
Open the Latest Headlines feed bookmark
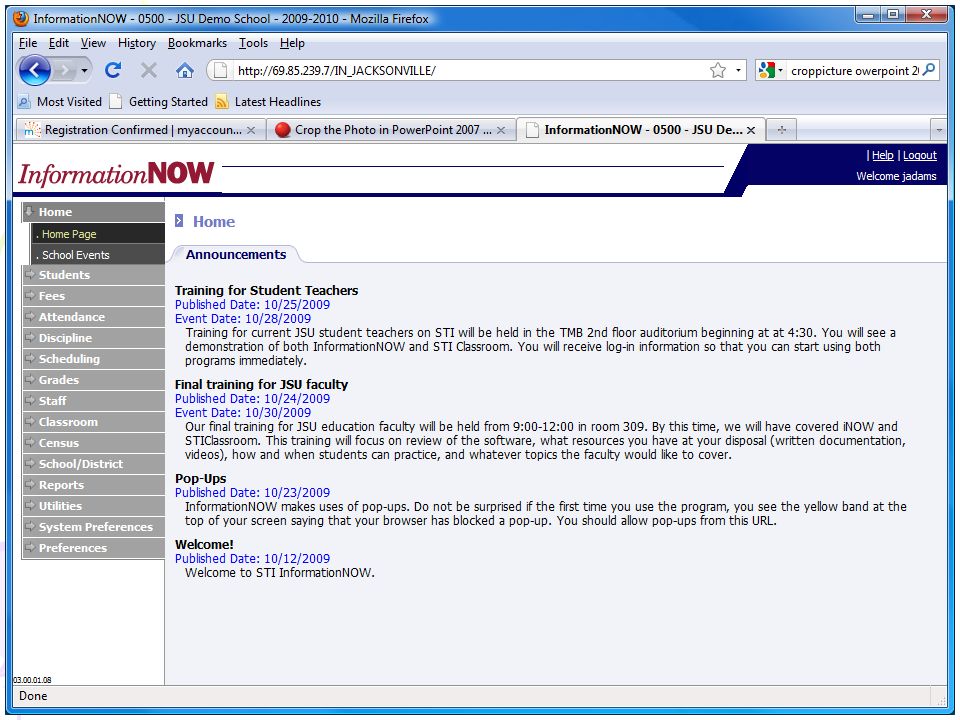click(x=269, y=102)
